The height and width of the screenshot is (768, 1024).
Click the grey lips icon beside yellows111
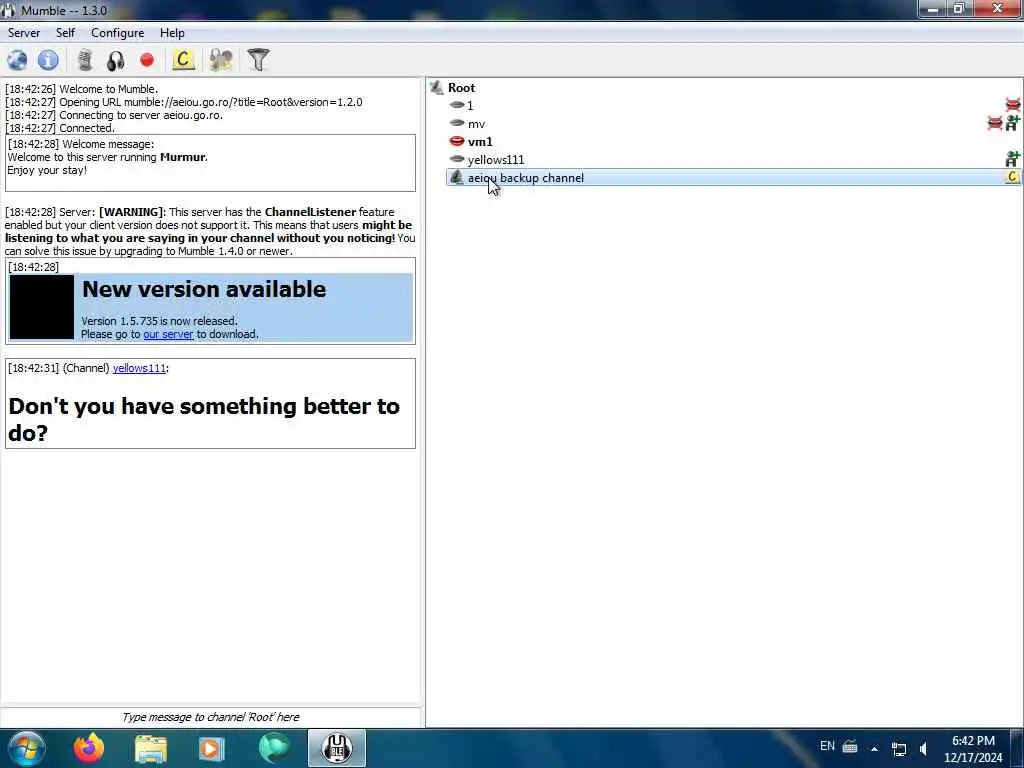point(457,159)
